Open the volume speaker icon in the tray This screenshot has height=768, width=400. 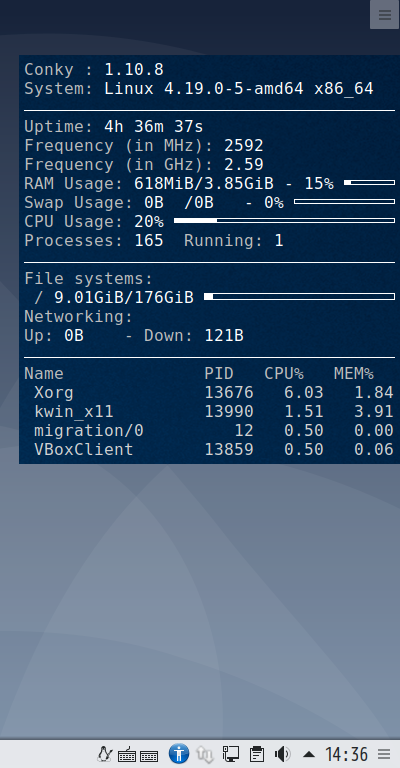[x=282, y=754]
